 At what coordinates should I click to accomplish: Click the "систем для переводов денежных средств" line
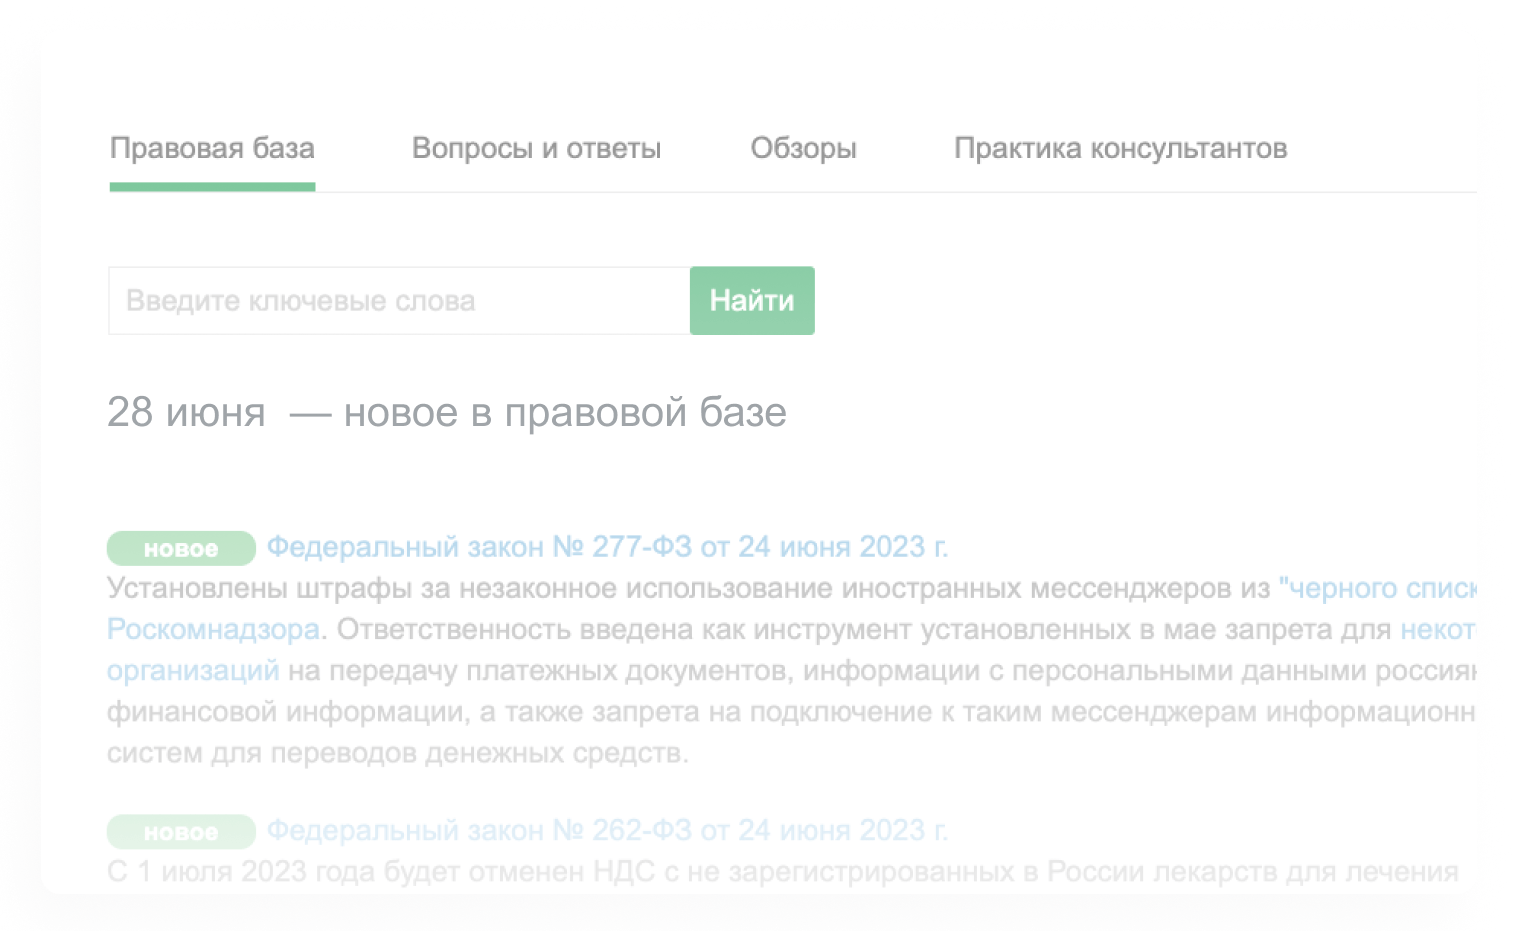[398, 752]
